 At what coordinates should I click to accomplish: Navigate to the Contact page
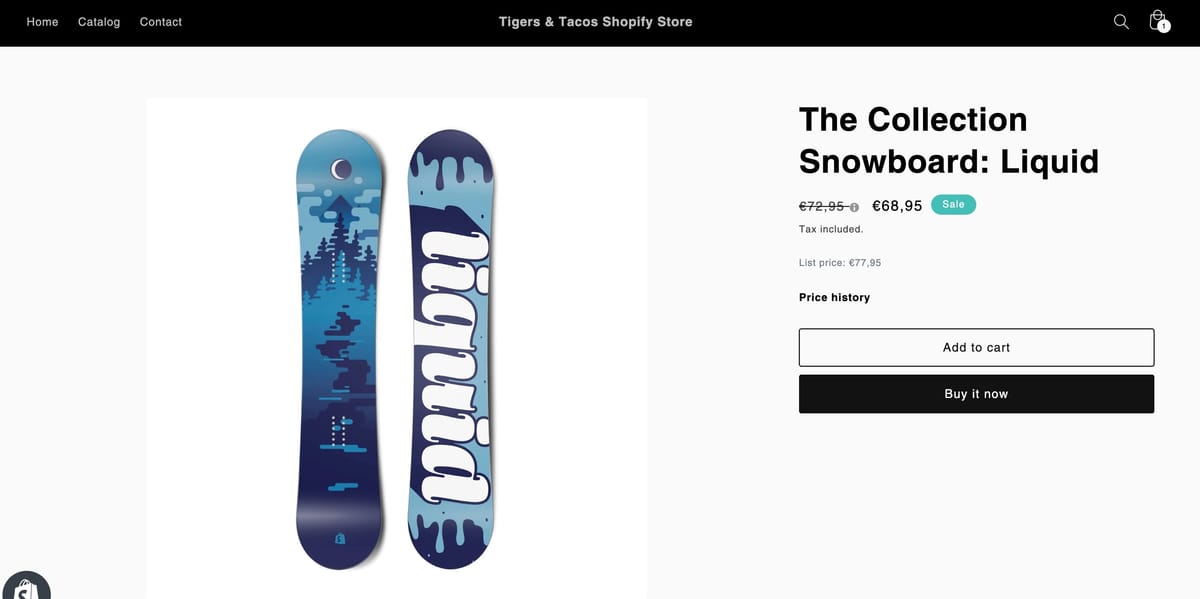coord(161,22)
